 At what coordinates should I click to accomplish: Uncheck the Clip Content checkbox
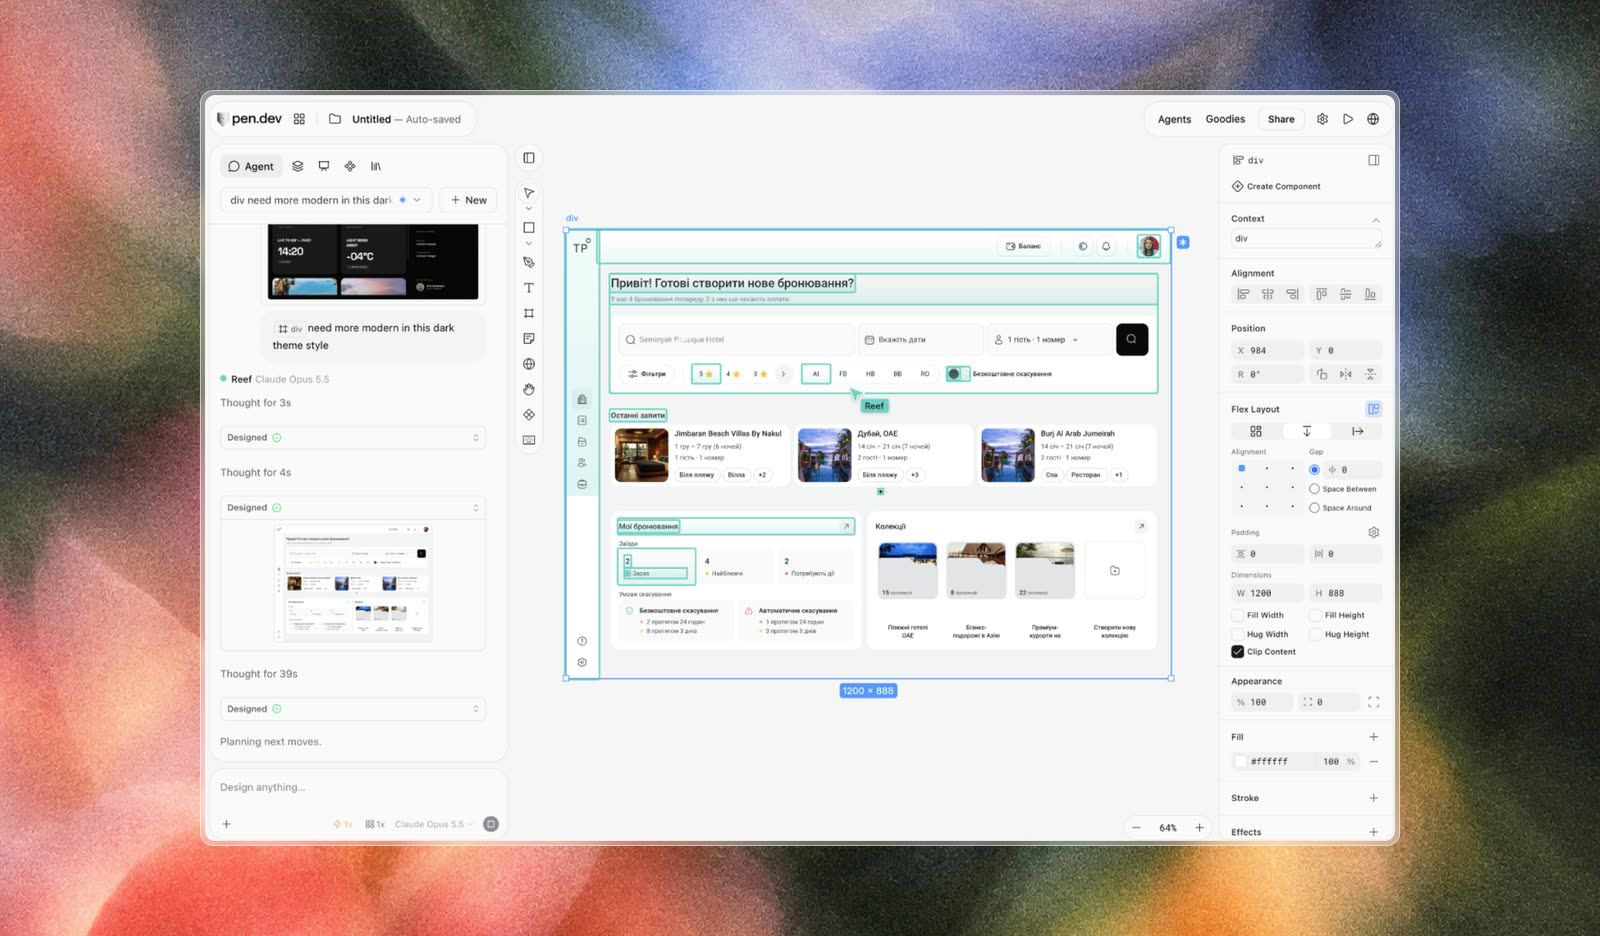(1238, 652)
